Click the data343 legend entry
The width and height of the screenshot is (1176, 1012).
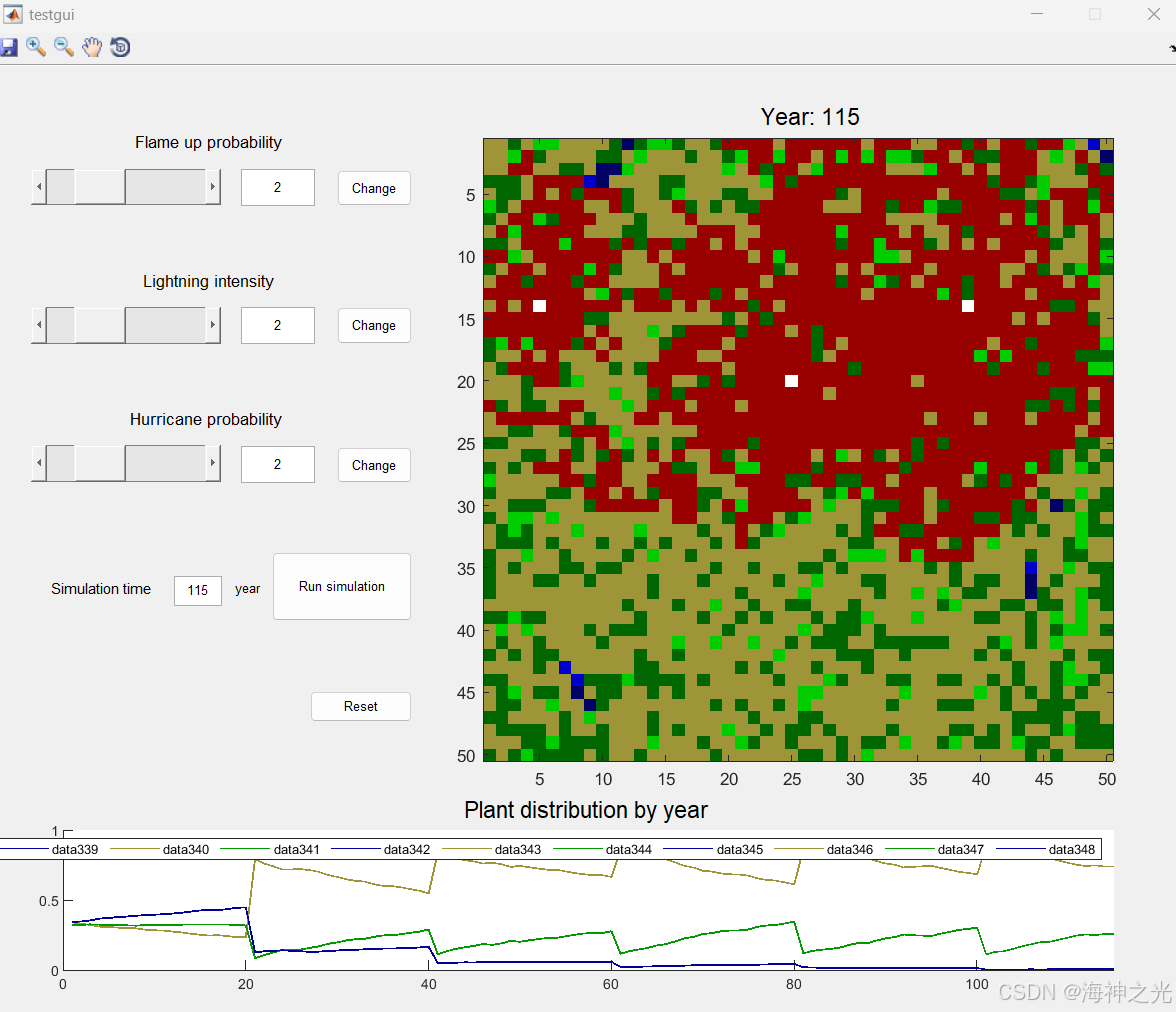[x=492, y=849]
